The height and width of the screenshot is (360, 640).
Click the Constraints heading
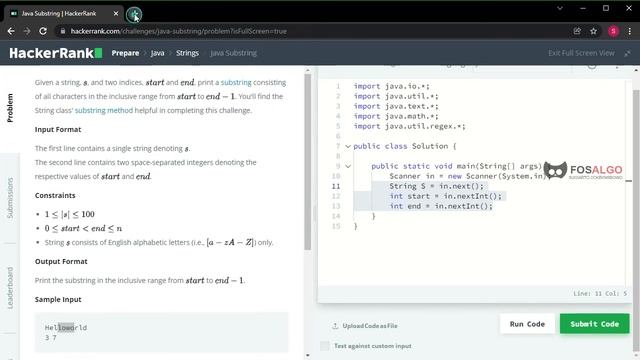coord(55,195)
